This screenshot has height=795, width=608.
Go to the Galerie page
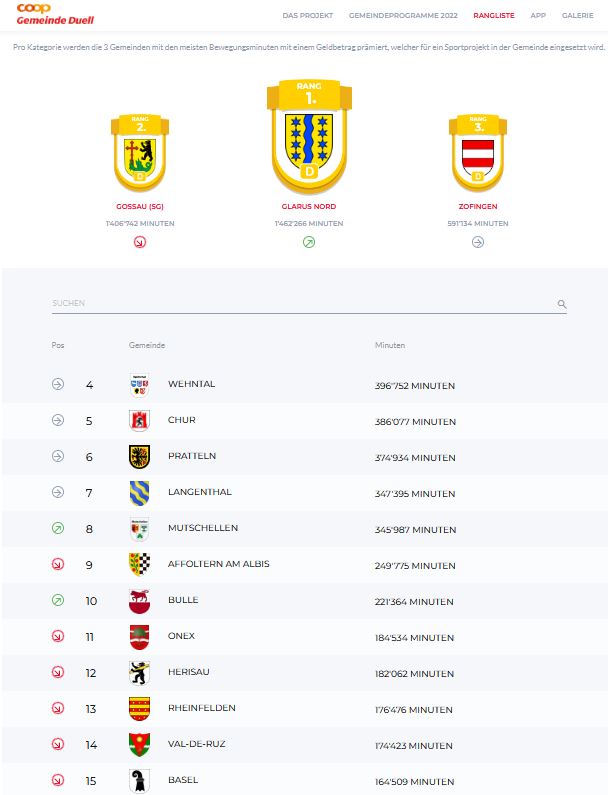click(578, 16)
